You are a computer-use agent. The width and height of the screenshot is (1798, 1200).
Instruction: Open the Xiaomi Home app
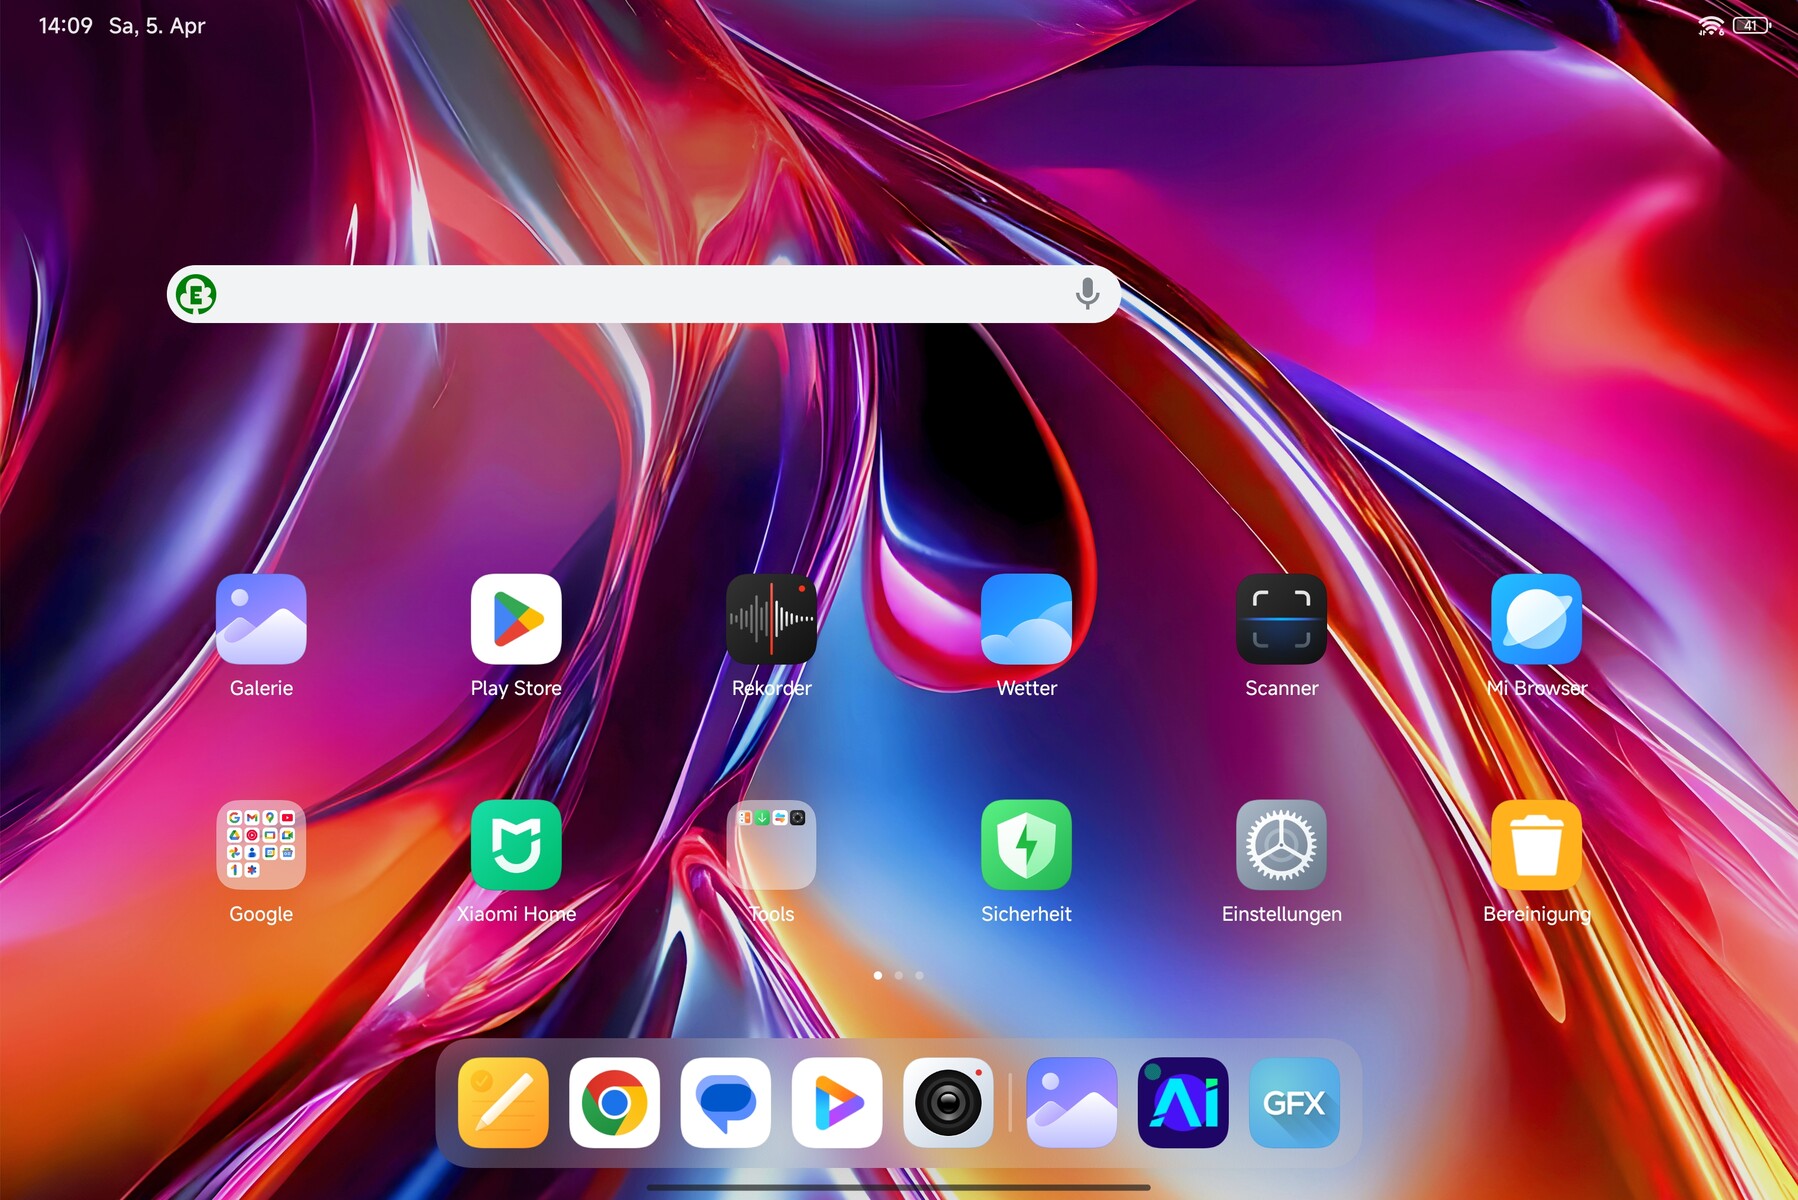(x=516, y=845)
